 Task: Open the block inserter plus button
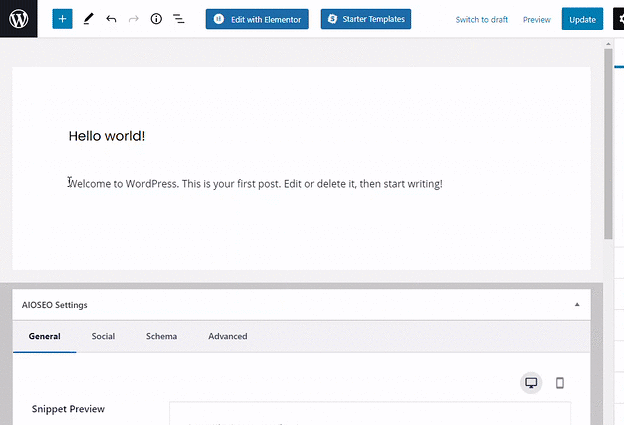click(62, 19)
